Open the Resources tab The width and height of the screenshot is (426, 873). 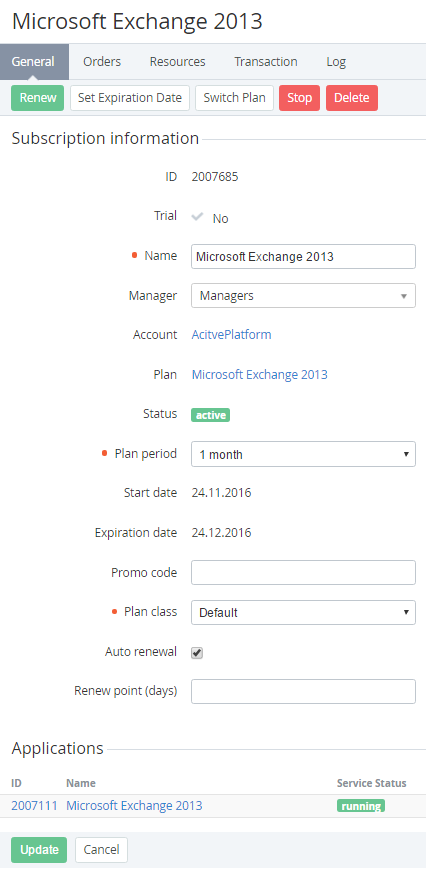[178, 62]
